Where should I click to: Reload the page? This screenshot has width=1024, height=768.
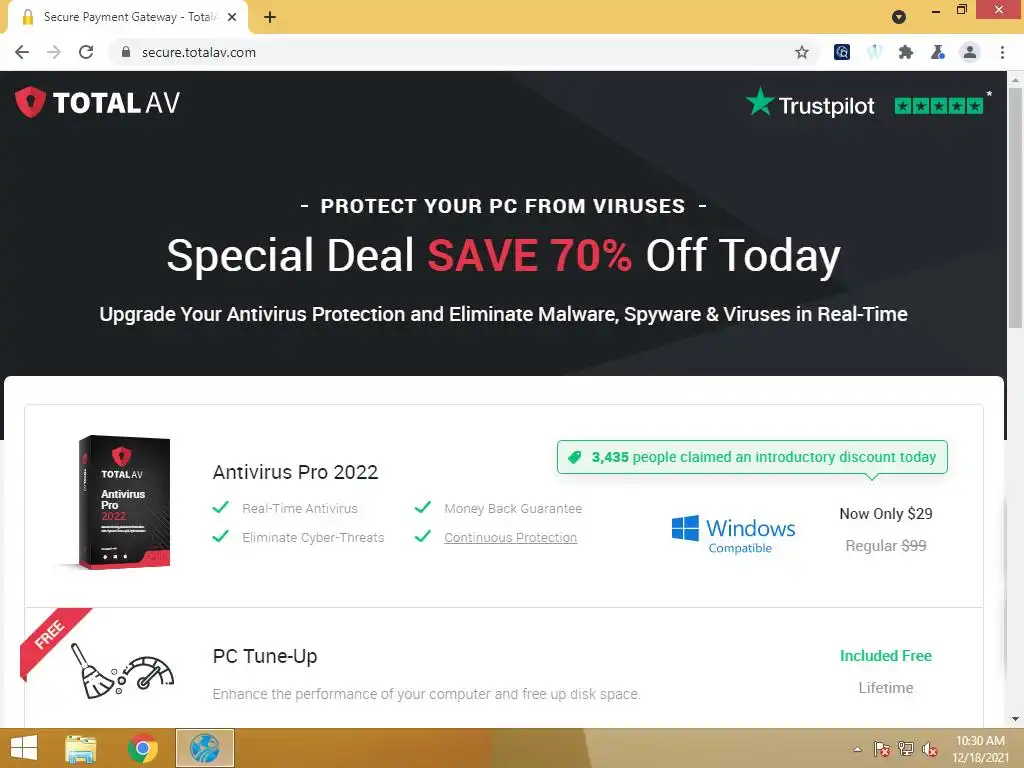[86, 52]
